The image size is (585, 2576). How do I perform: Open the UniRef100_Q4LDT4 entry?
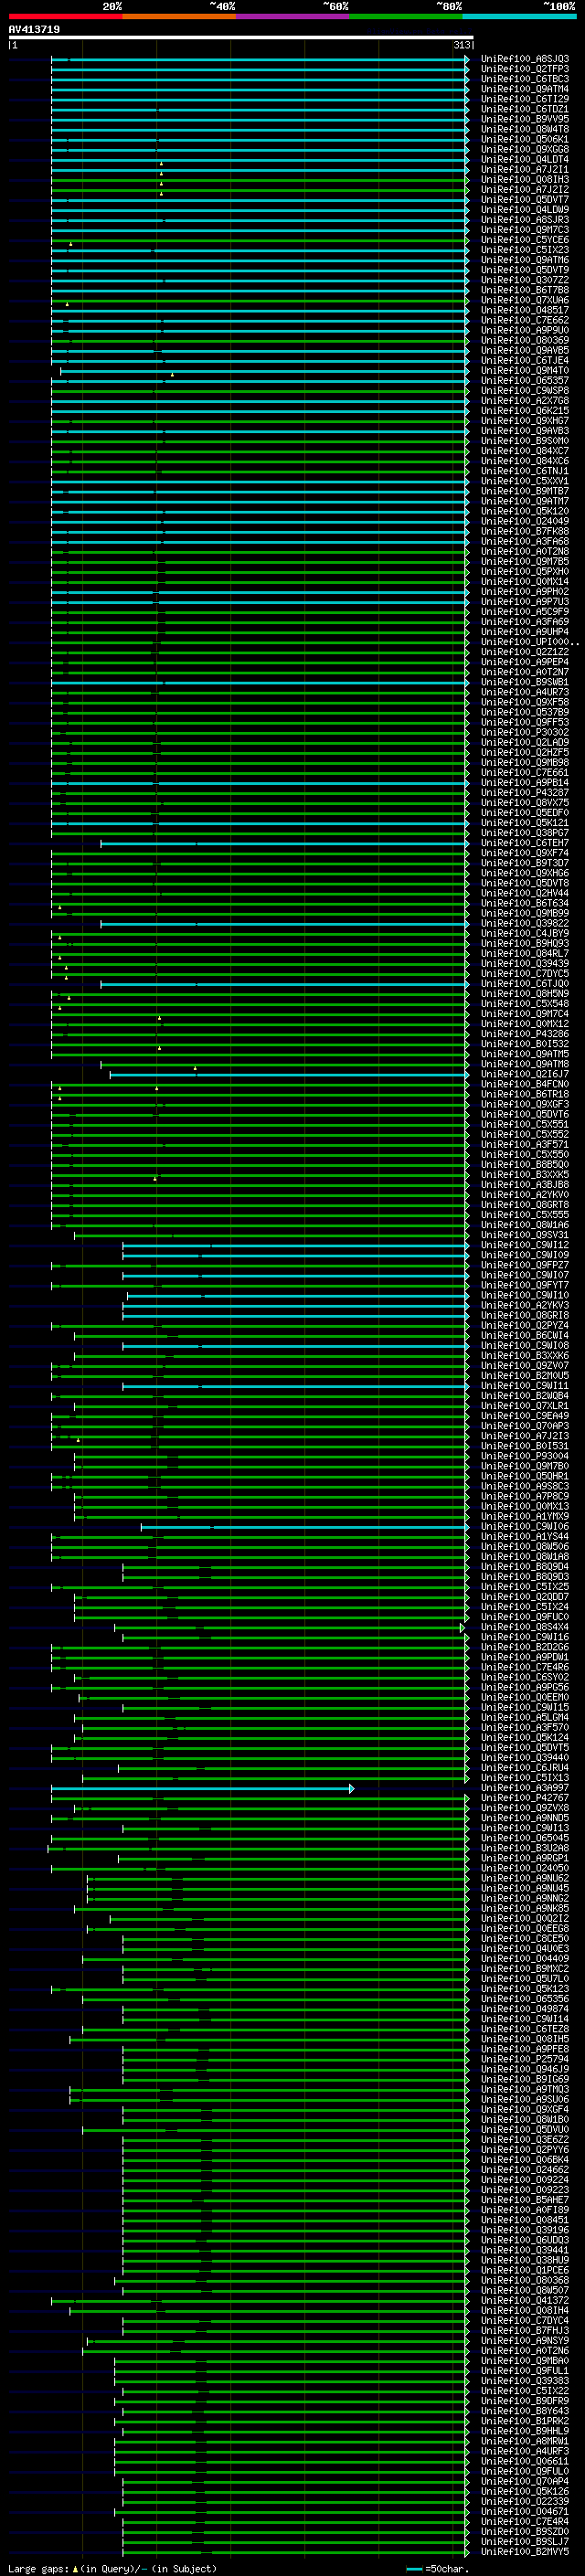point(525,160)
